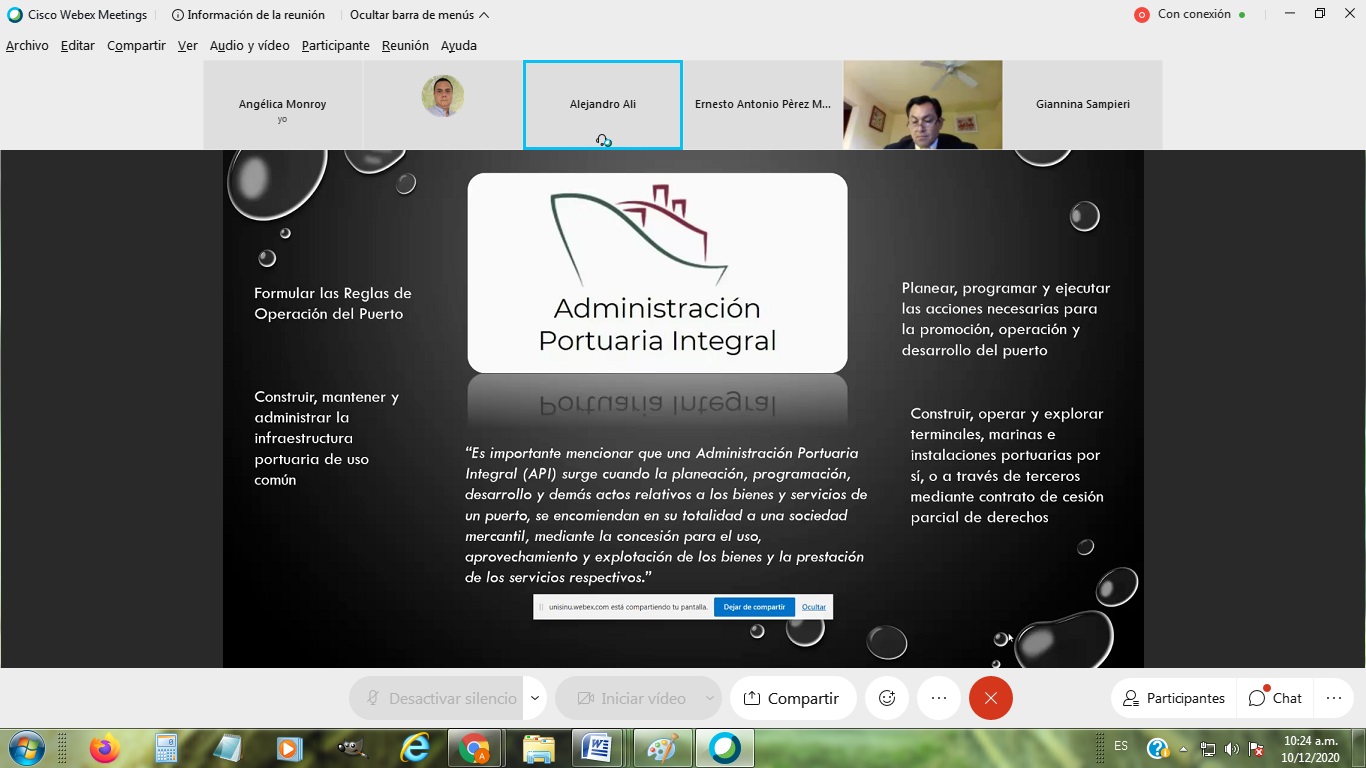Show hidden tray icons arrow
1366x768 pixels.
pyautogui.click(x=1184, y=748)
